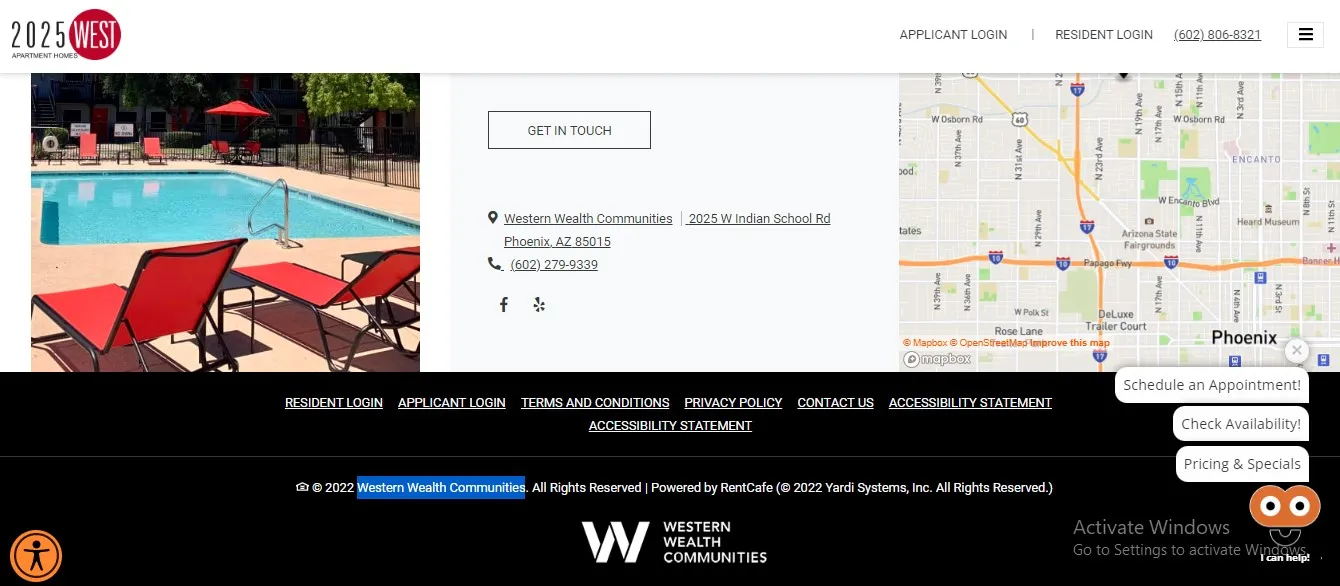
Task: Select the Pricing & Specials bubble
Action: point(1242,464)
